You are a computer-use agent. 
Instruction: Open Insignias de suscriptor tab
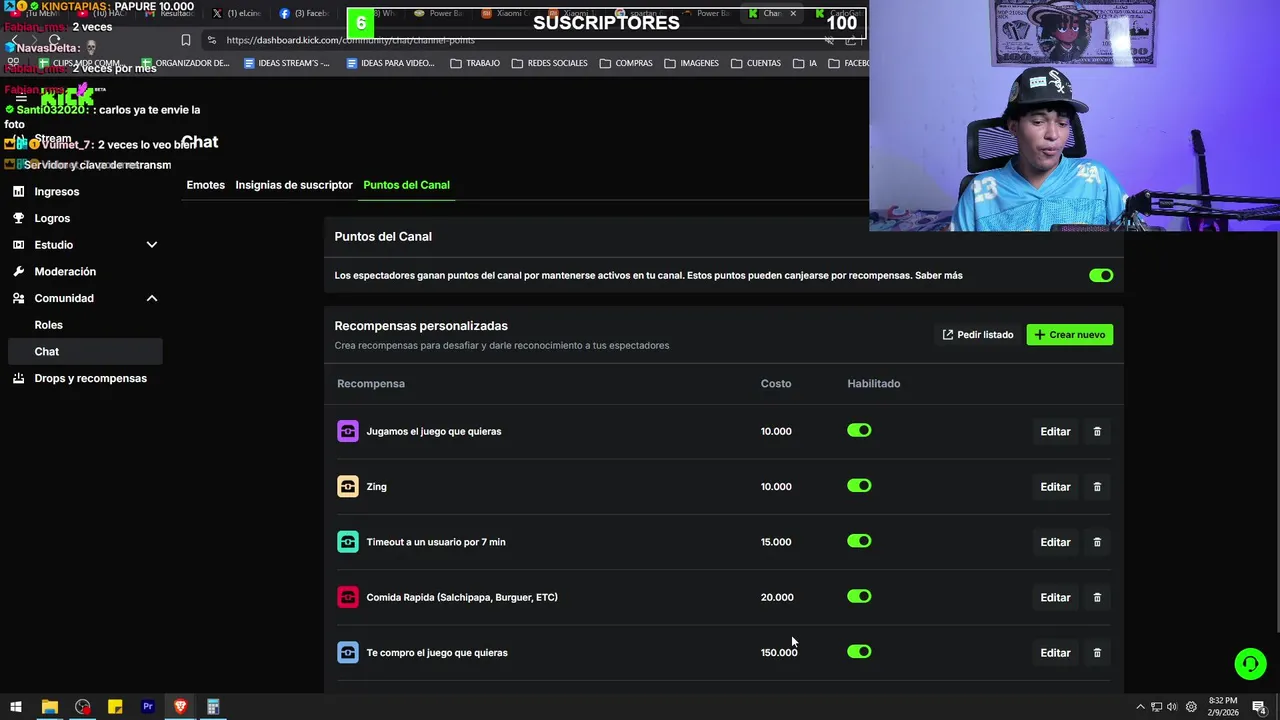[x=294, y=185]
